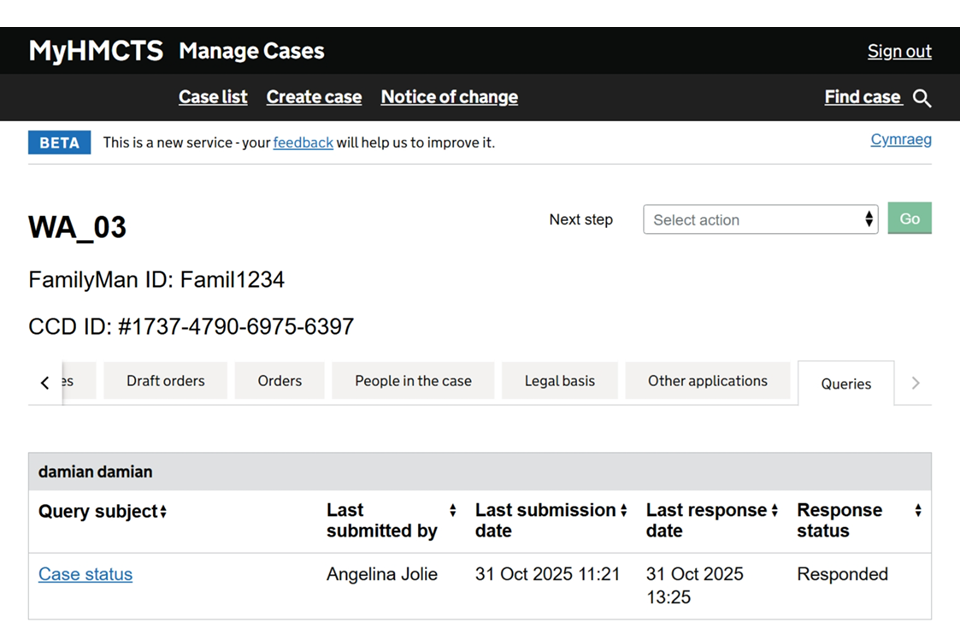The image size is (960, 640).
Task: Open the Orders tab
Action: coord(280,381)
